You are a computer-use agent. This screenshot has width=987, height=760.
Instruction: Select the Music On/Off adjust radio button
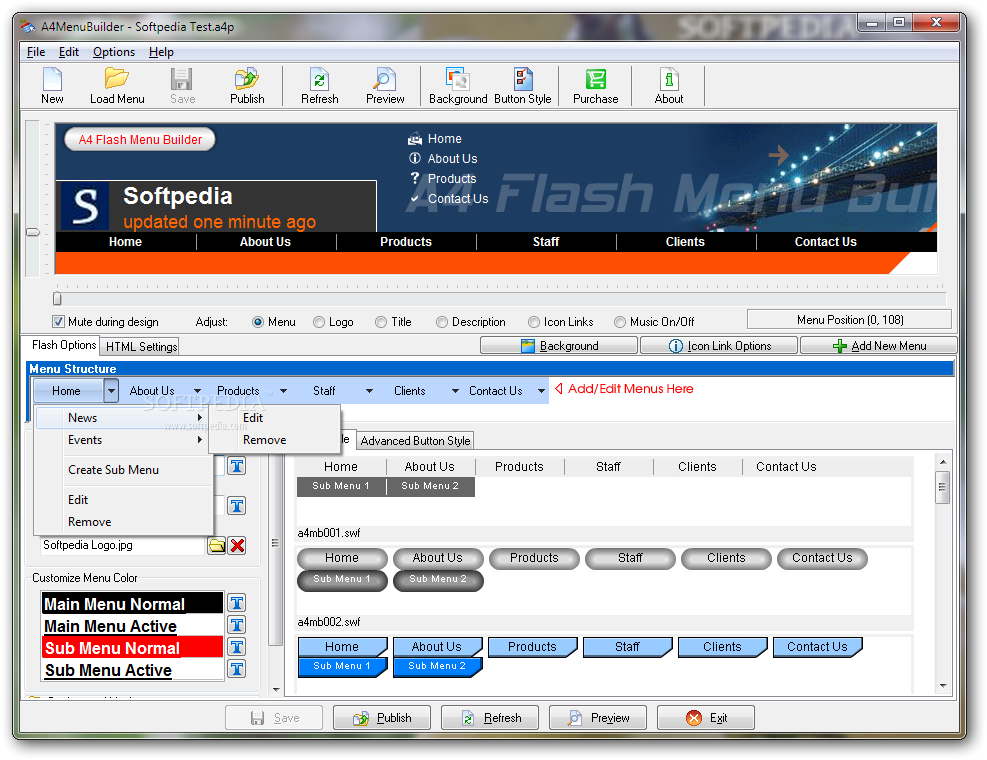click(620, 322)
